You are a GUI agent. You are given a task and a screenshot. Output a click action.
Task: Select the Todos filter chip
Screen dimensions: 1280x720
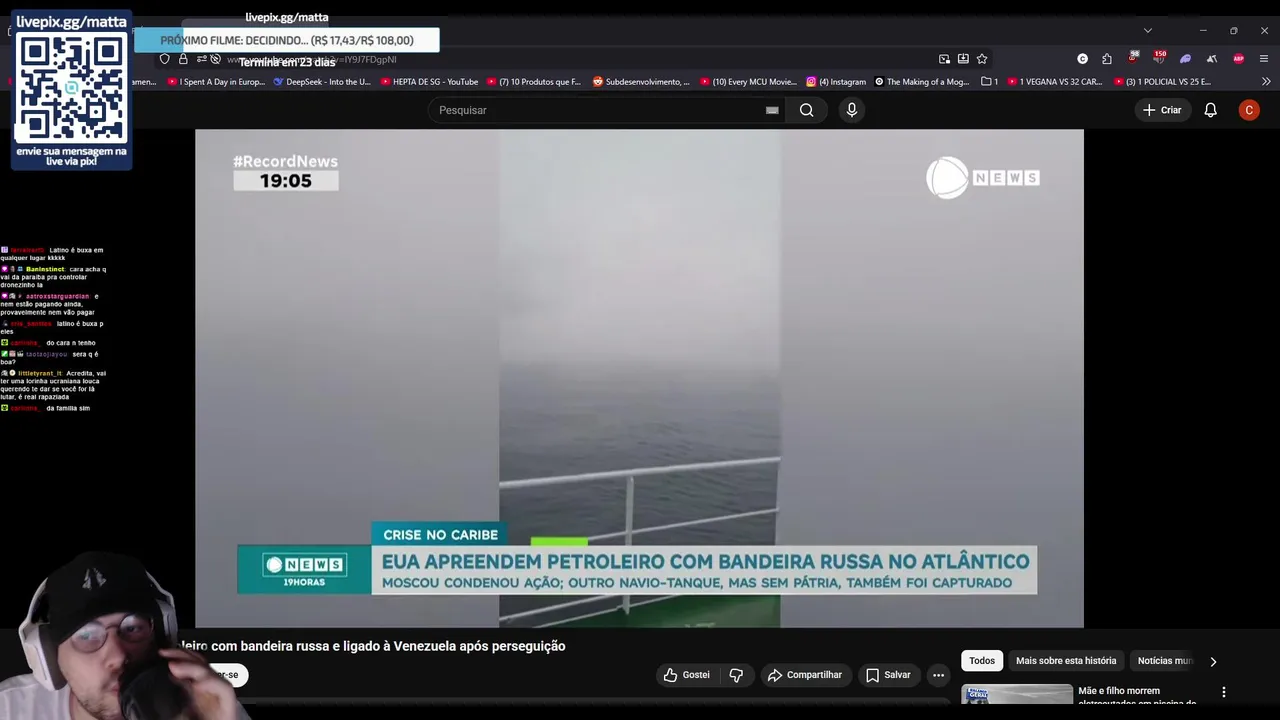click(x=982, y=661)
